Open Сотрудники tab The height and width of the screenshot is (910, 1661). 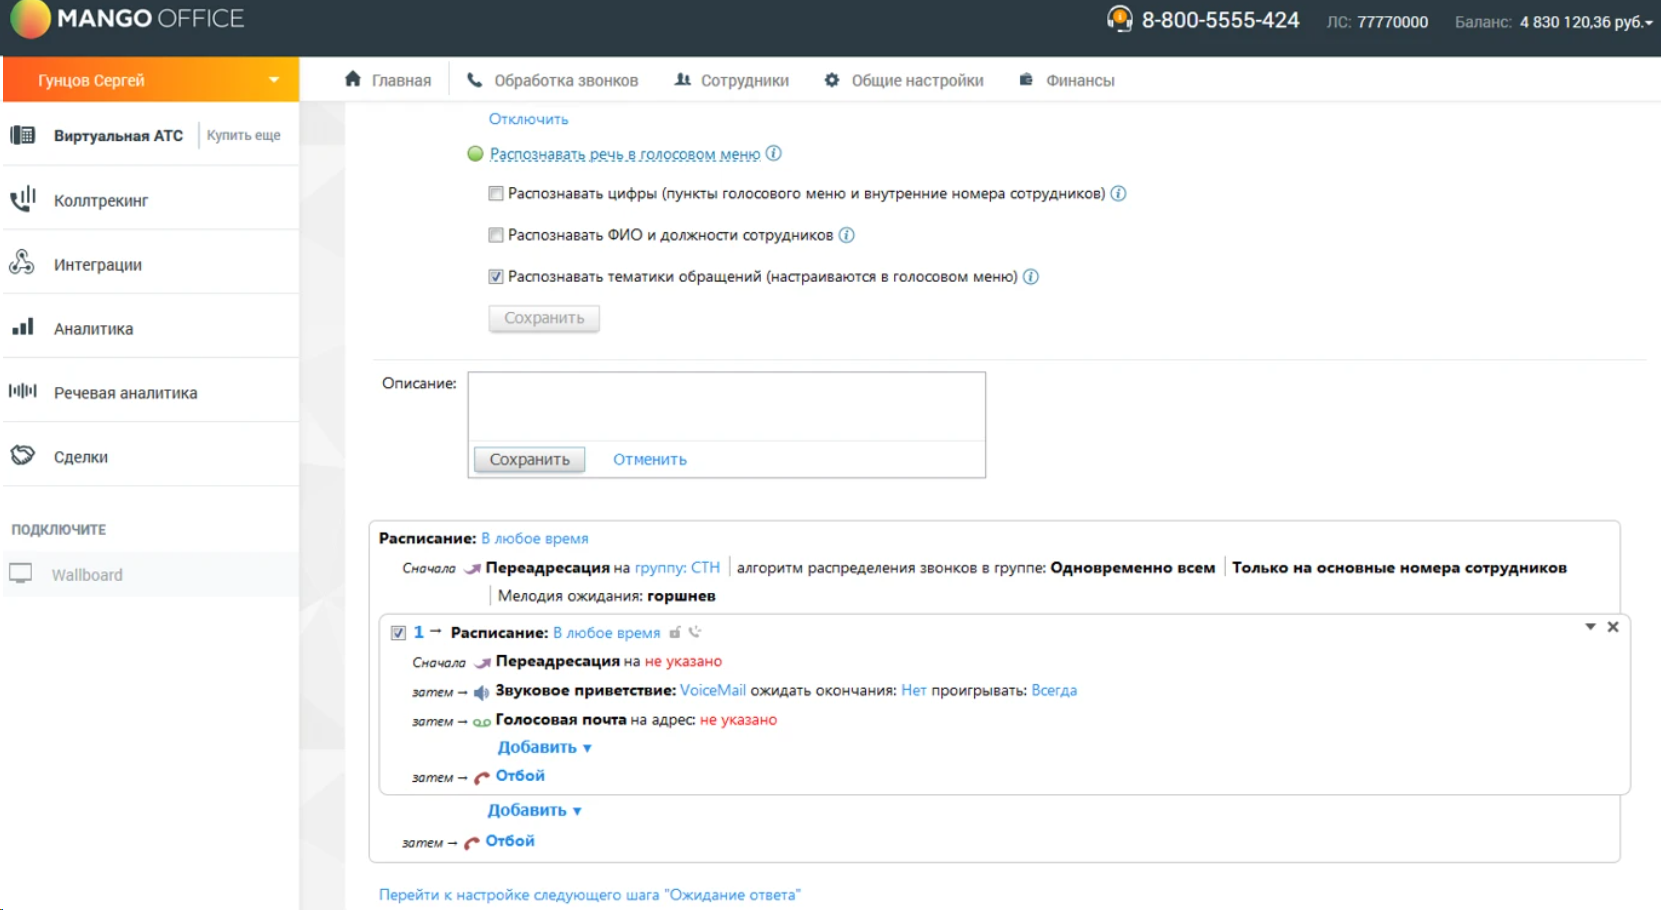point(732,80)
